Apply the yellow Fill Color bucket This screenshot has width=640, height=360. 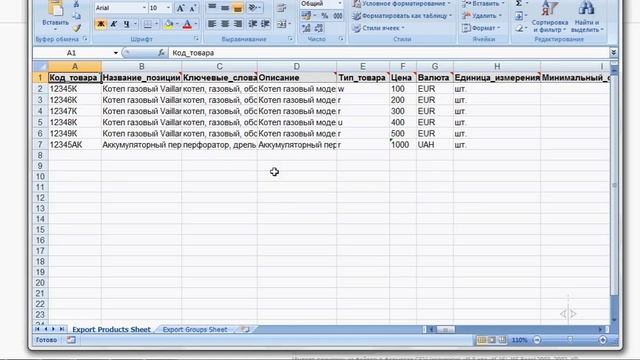[168, 24]
